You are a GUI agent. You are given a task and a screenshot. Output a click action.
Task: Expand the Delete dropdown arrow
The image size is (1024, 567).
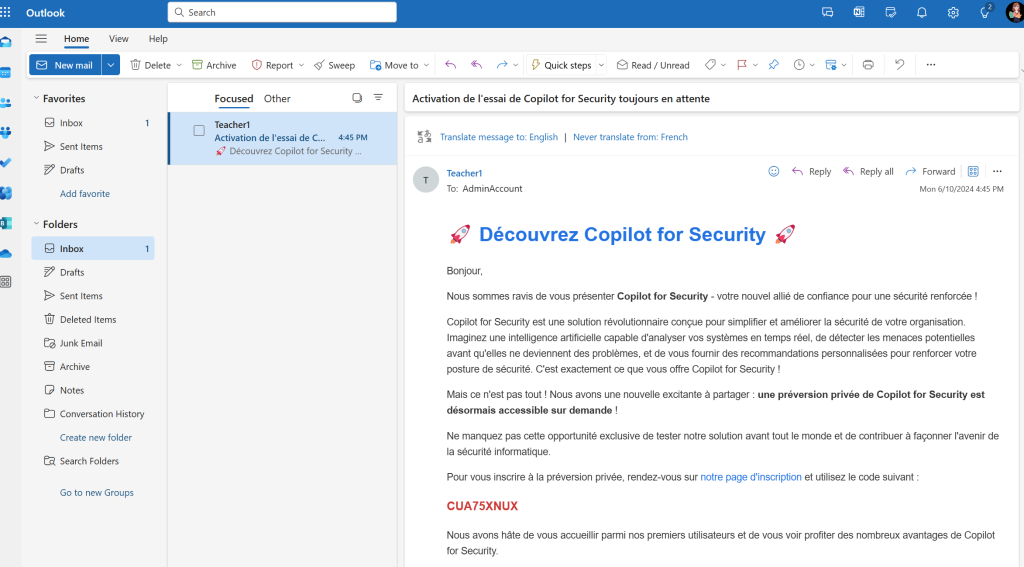pyautogui.click(x=179, y=65)
